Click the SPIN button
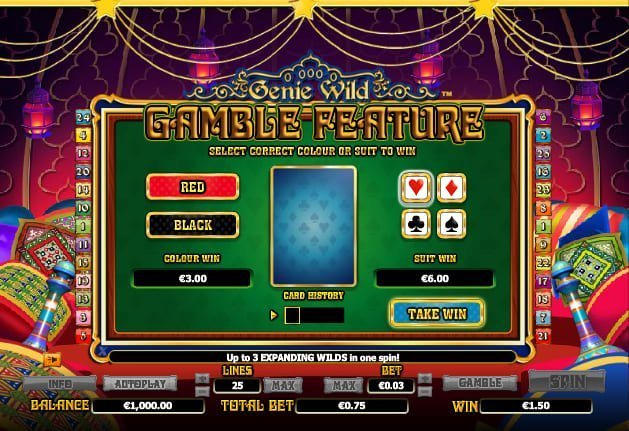The width and height of the screenshot is (629, 431). coord(567,381)
